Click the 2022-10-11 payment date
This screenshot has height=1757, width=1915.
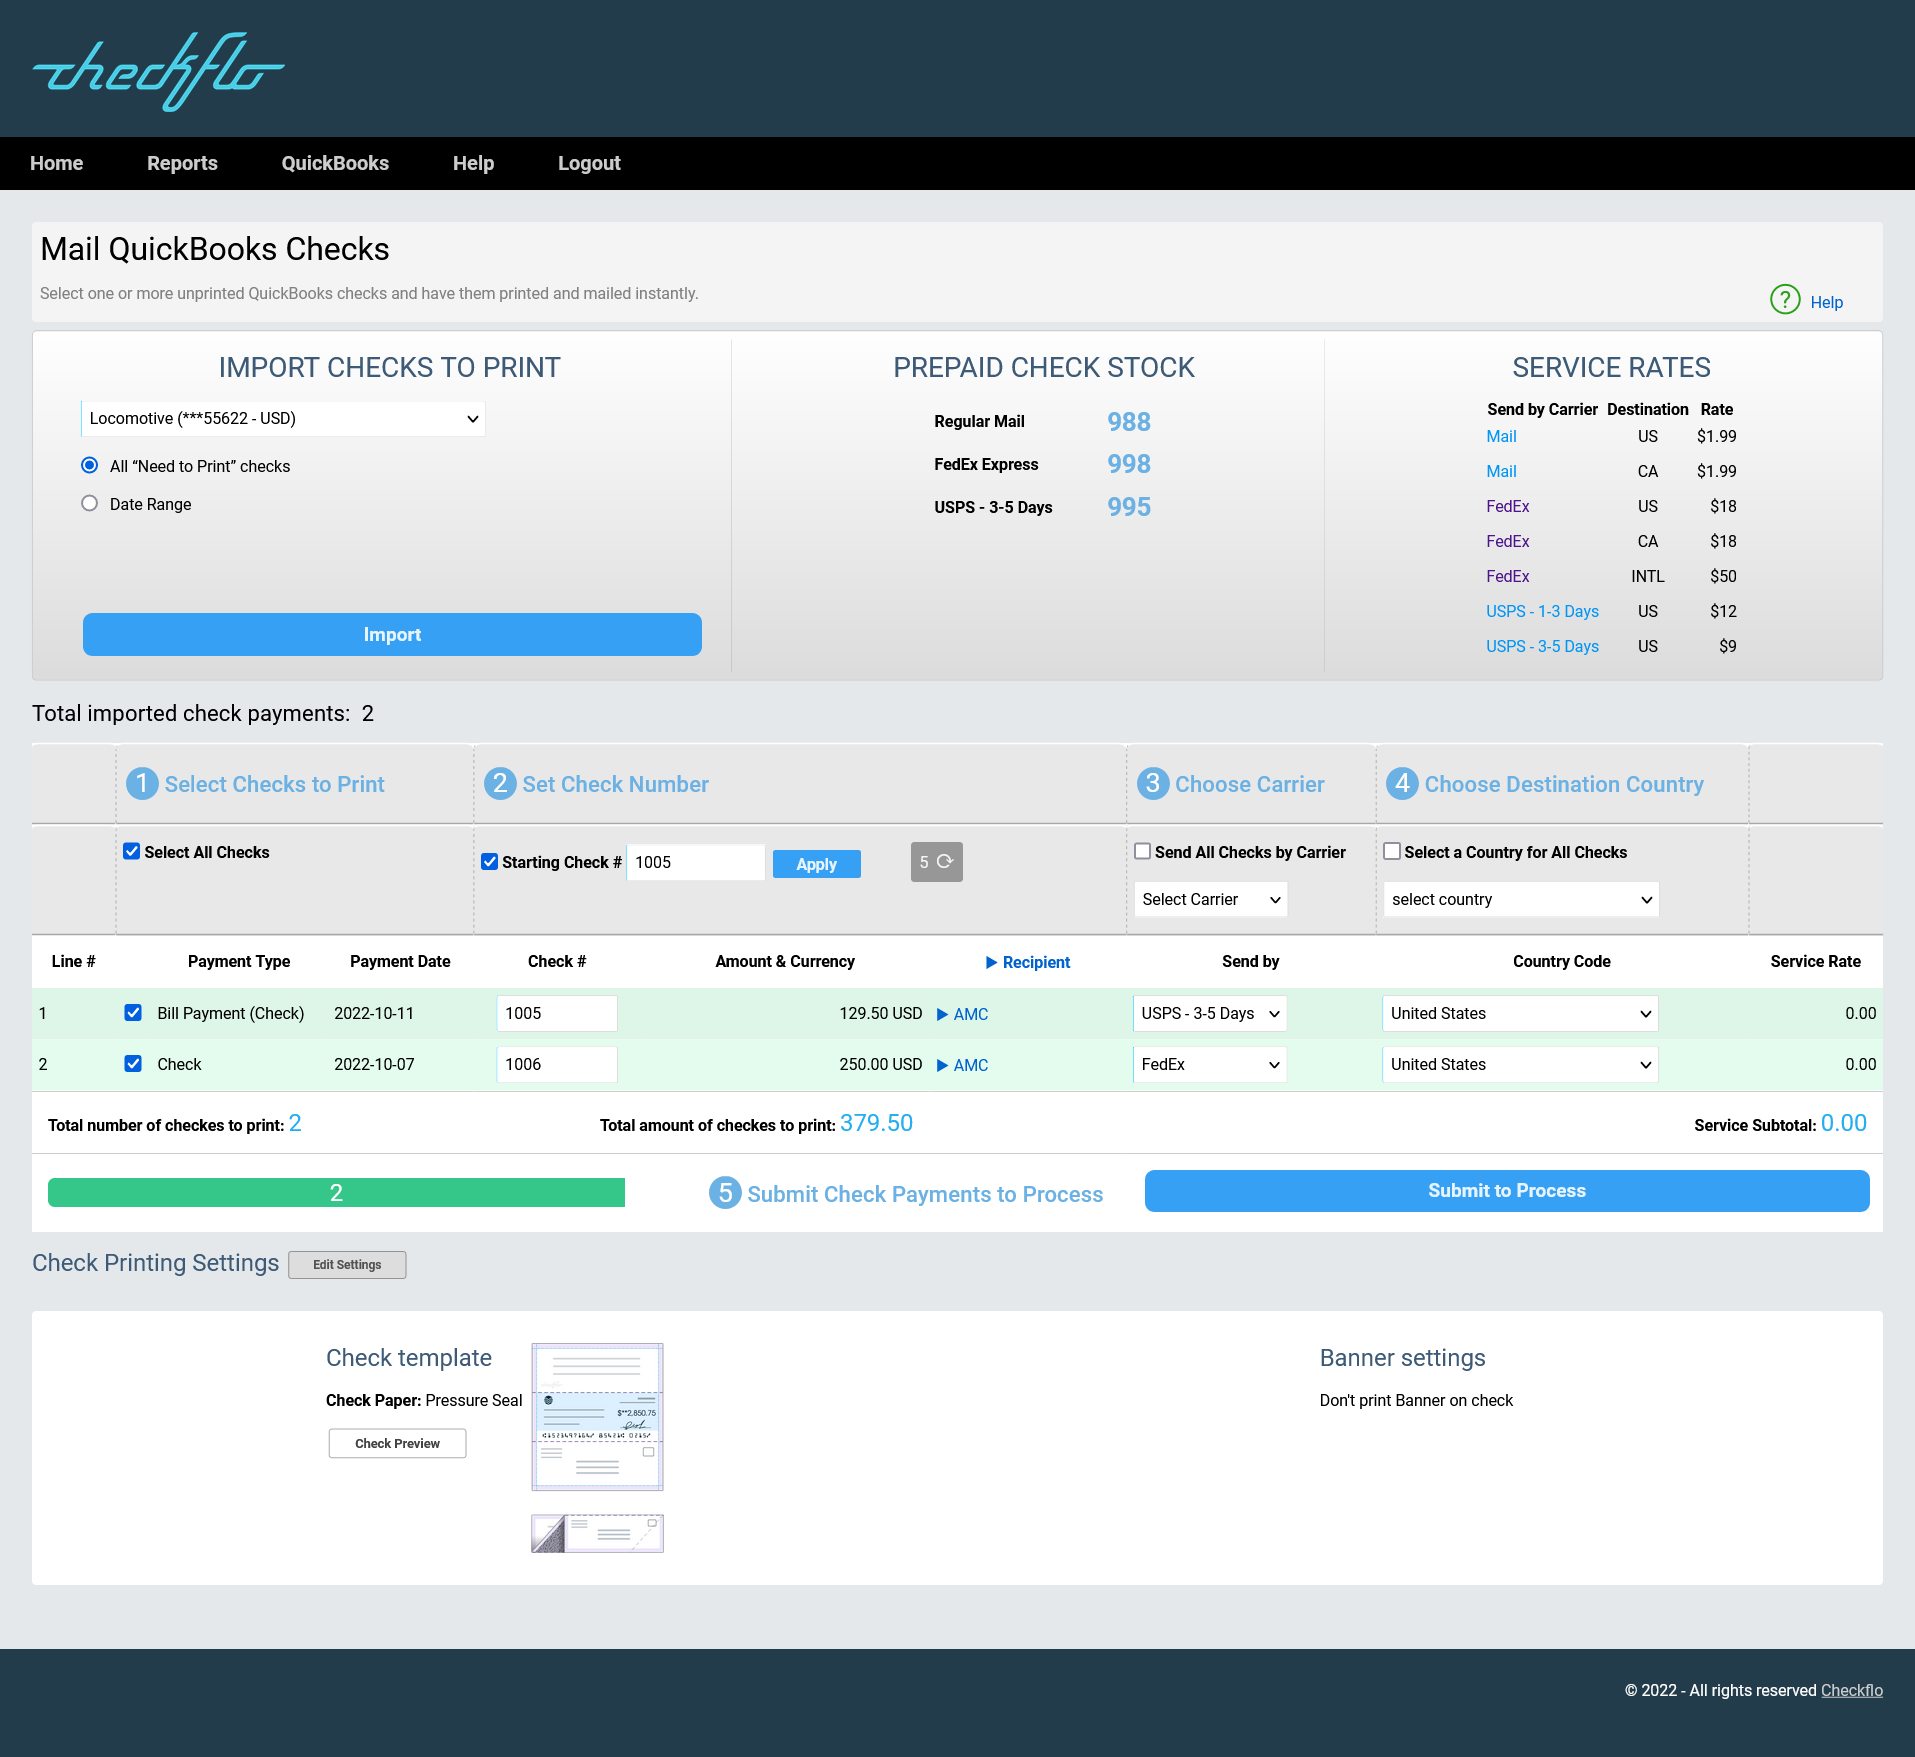[374, 1013]
